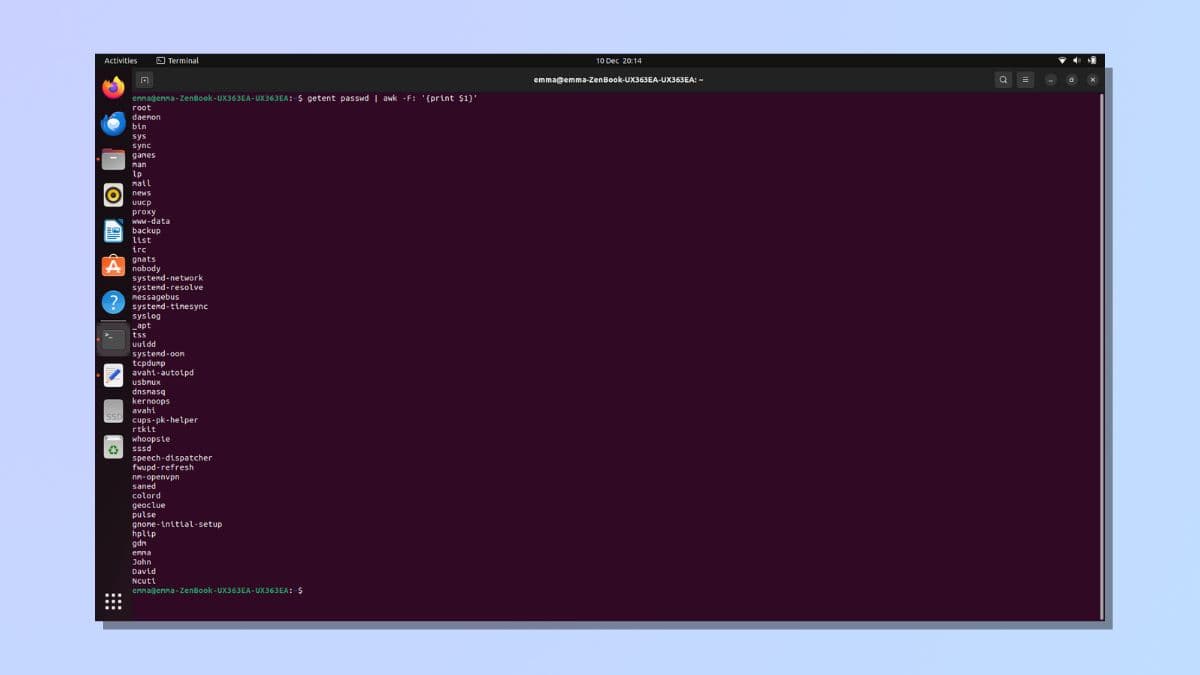The height and width of the screenshot is (675, 1200).
Task: Click the green updater icon in the dock
Action: click(x=112, y=447)
